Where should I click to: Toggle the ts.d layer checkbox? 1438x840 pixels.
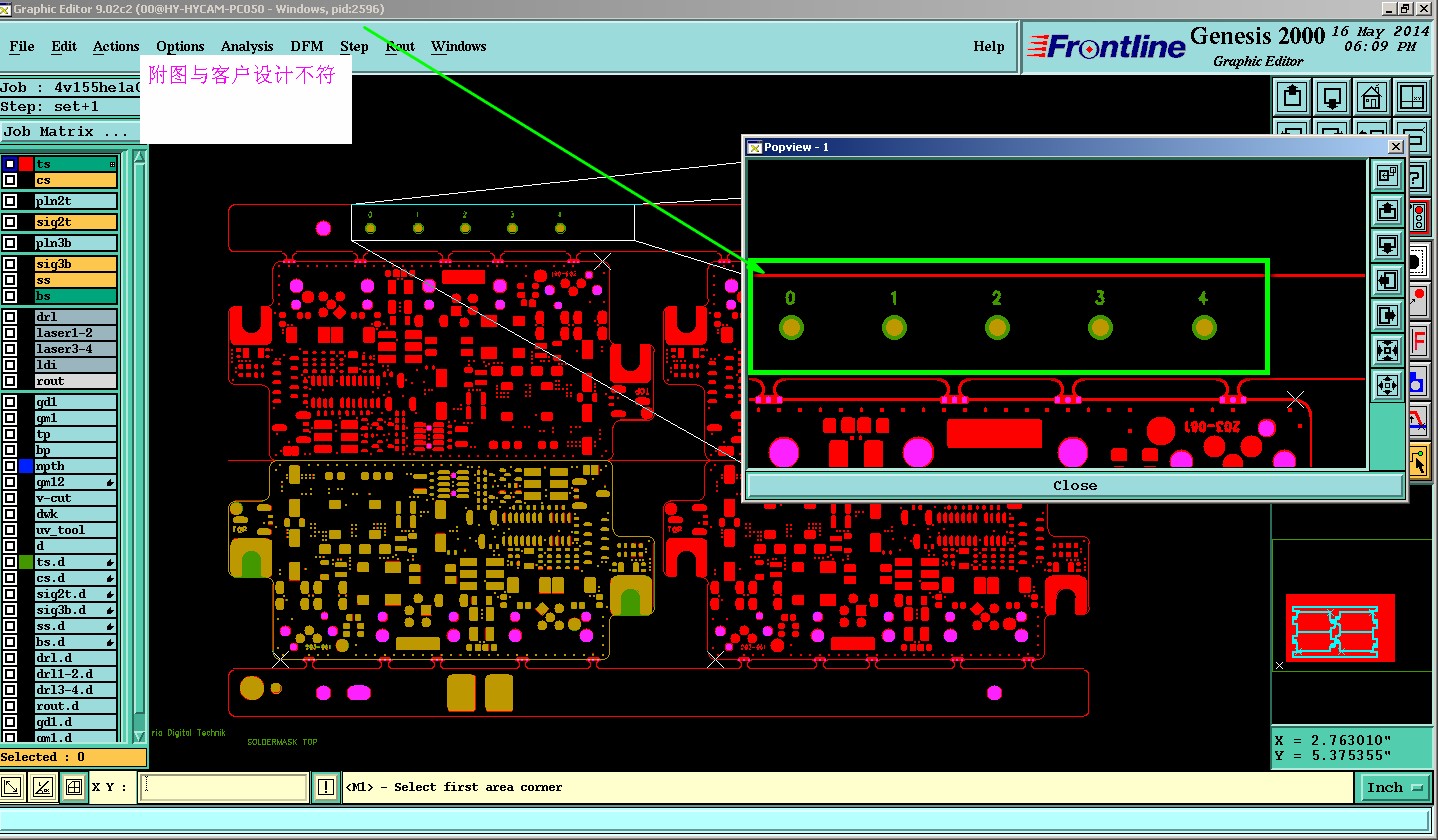click(10, 562)
